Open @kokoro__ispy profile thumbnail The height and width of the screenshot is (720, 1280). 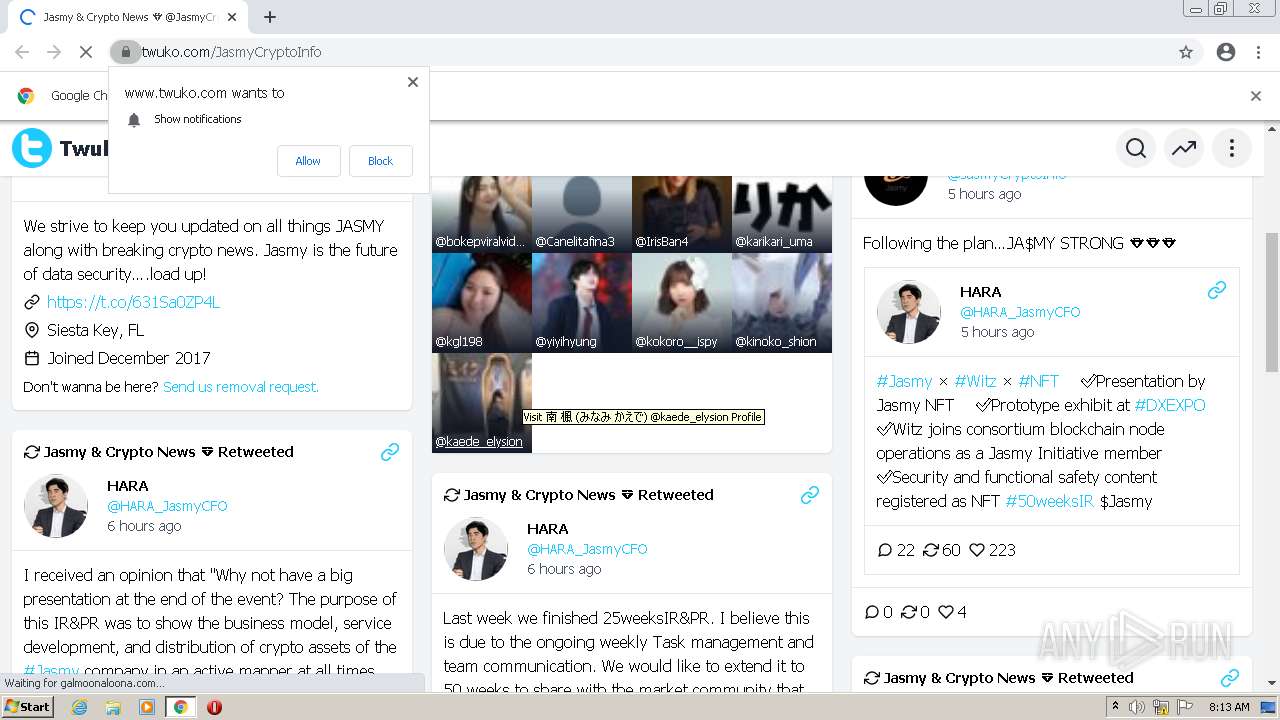(x=682, y=302)
